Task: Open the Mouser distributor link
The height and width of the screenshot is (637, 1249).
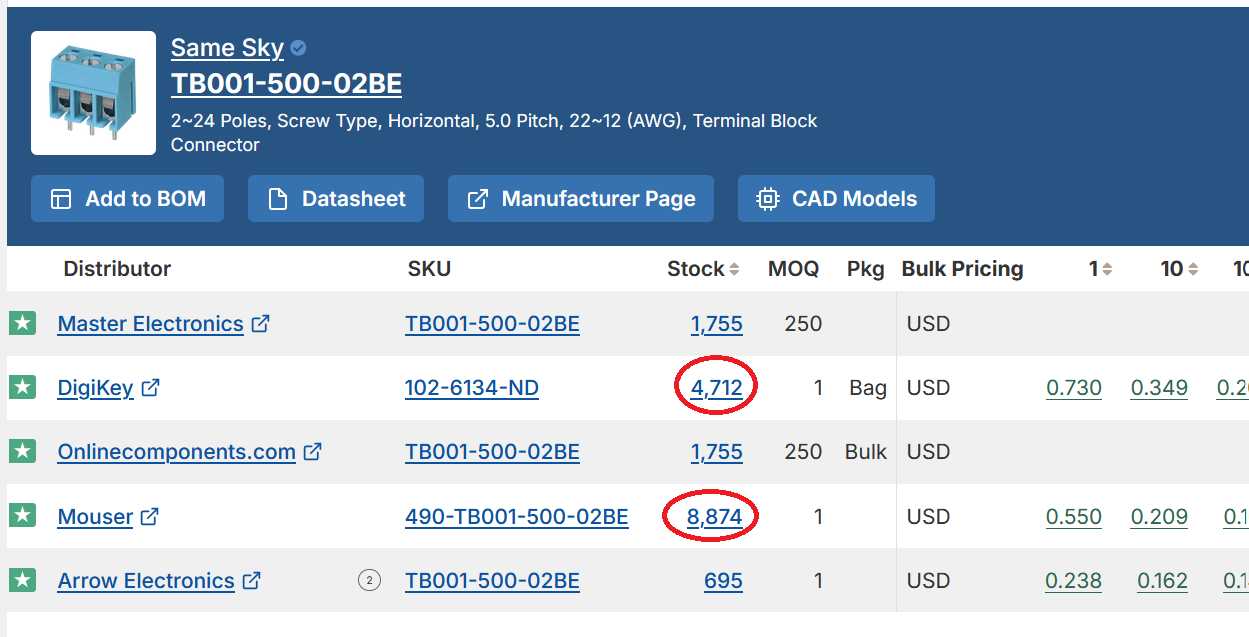Action: pyautogui.click(x=95, y=517)
